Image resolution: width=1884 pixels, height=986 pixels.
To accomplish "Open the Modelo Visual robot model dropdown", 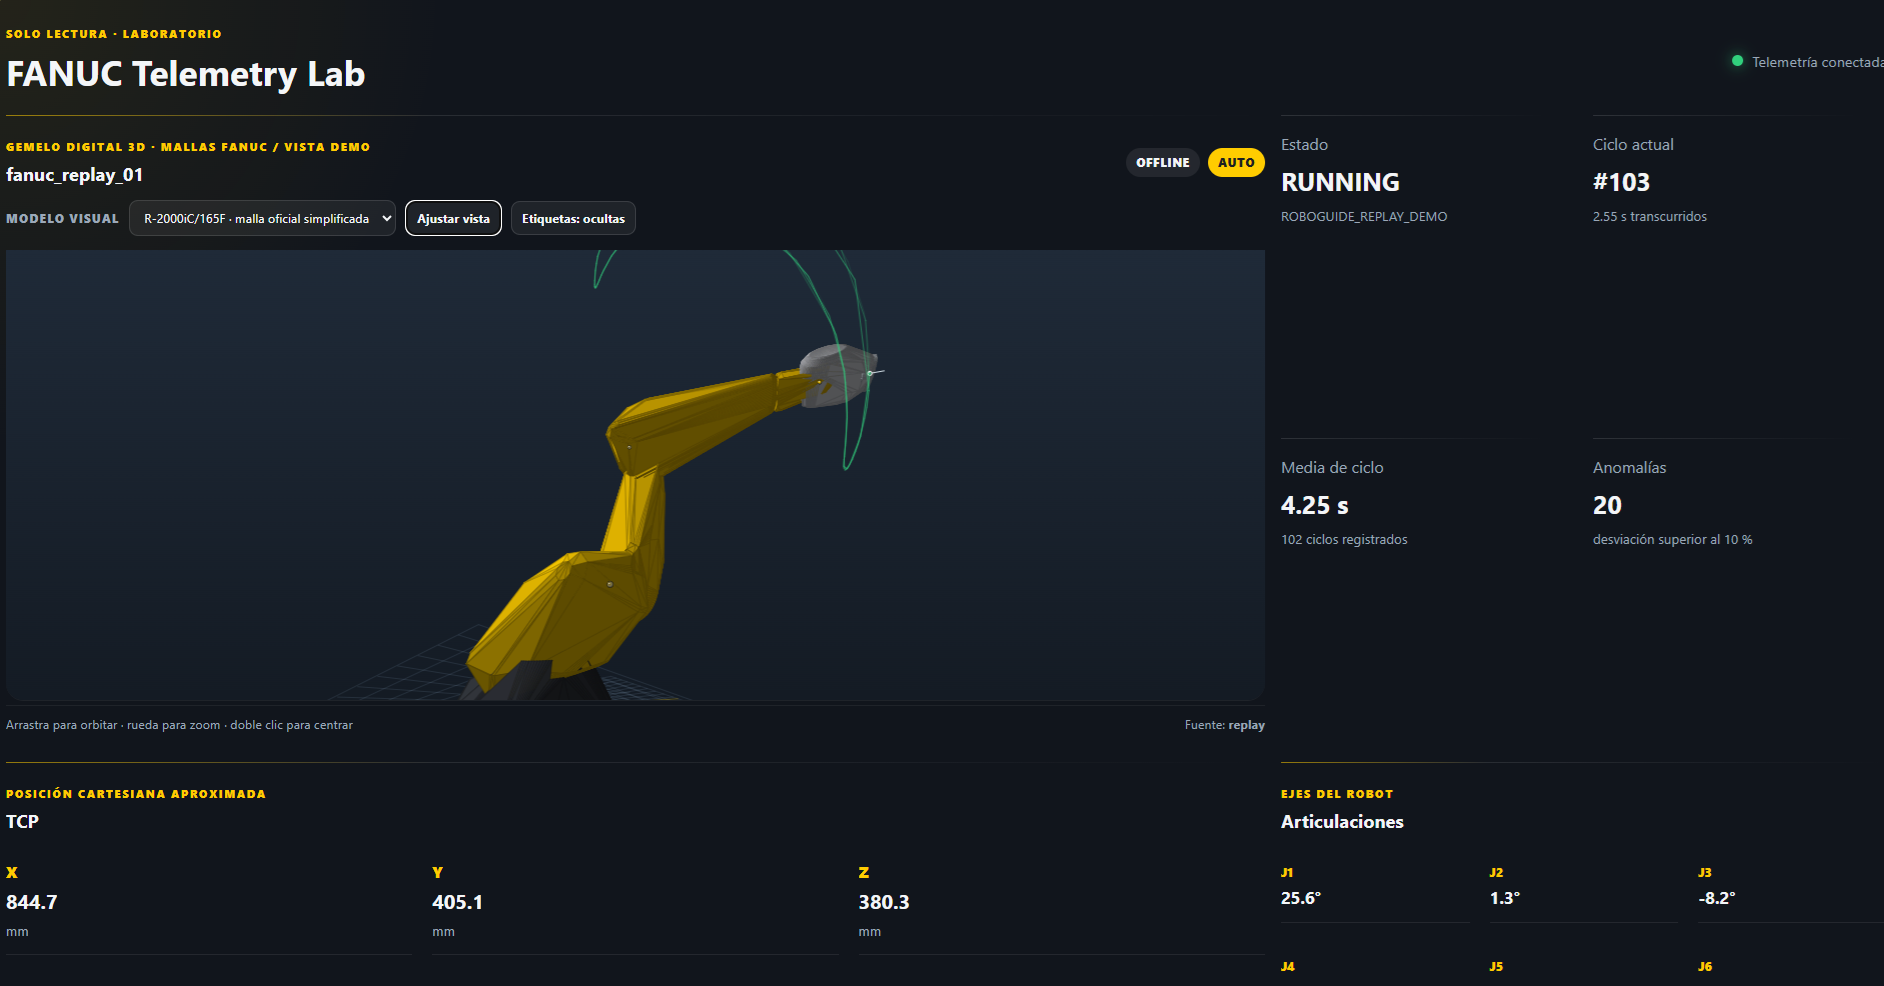I will 262,218.
